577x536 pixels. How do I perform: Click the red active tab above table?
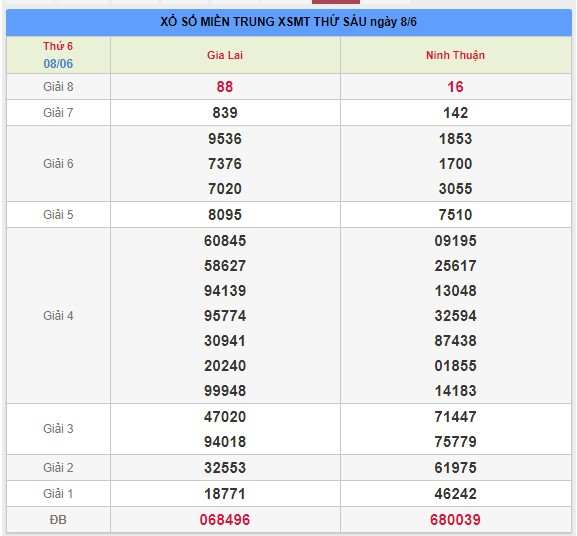[x=336, y=2]
